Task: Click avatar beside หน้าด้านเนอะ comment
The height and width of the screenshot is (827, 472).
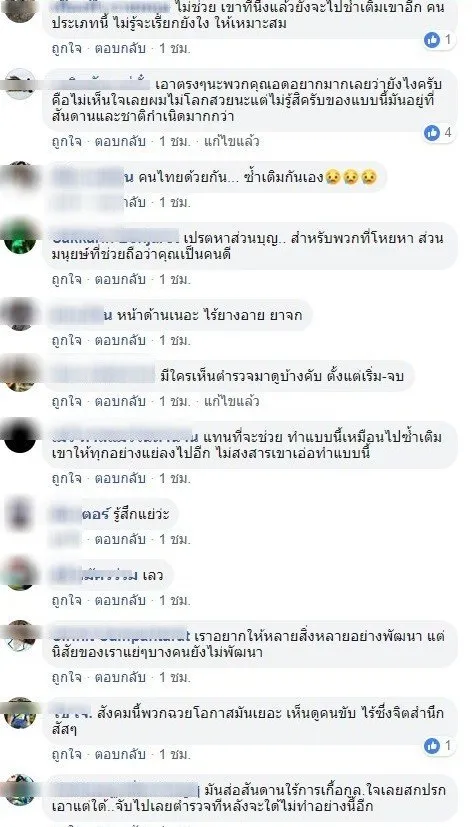Action: tap(20, 314)
